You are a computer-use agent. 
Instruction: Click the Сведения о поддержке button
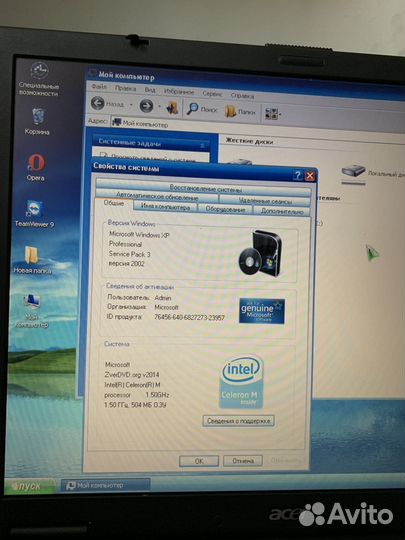click(x=238, y=420)
